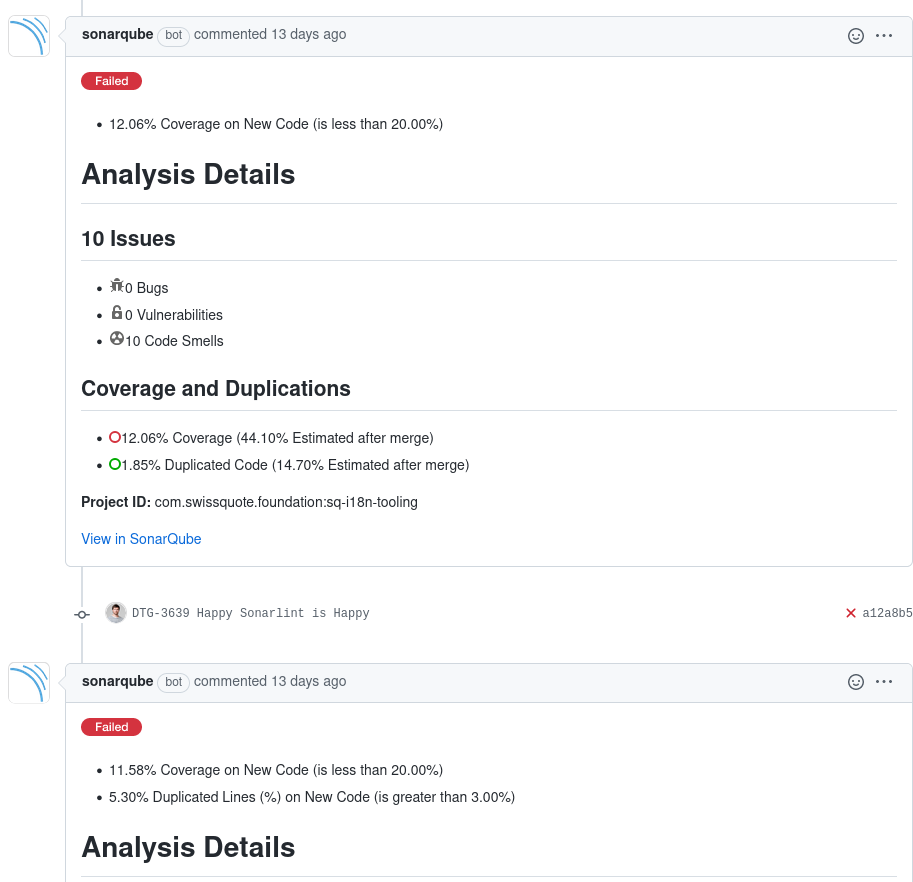This screenshot has height=882, width=913.
Task: Open the sonarqube author name in second comment
Action: pyautogui.click(x=118, y=681)
